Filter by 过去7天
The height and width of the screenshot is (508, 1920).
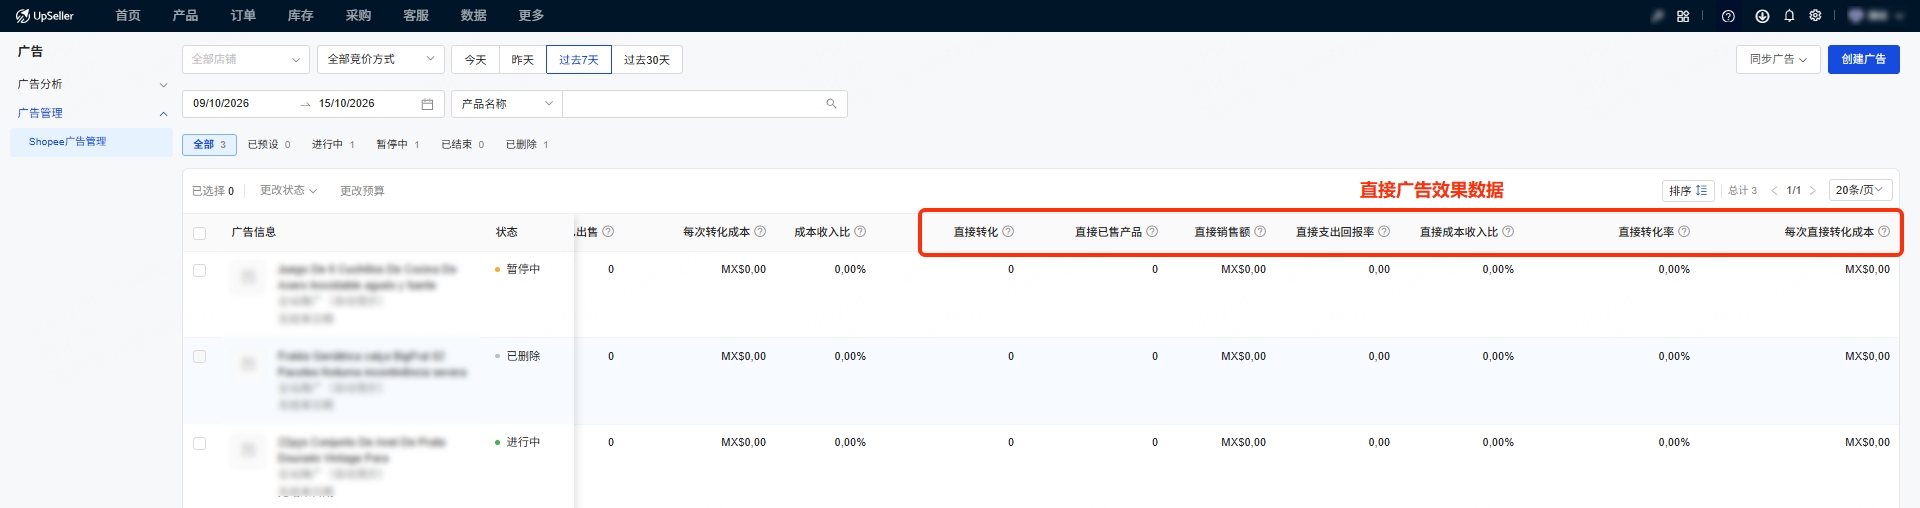click(579, 60)
